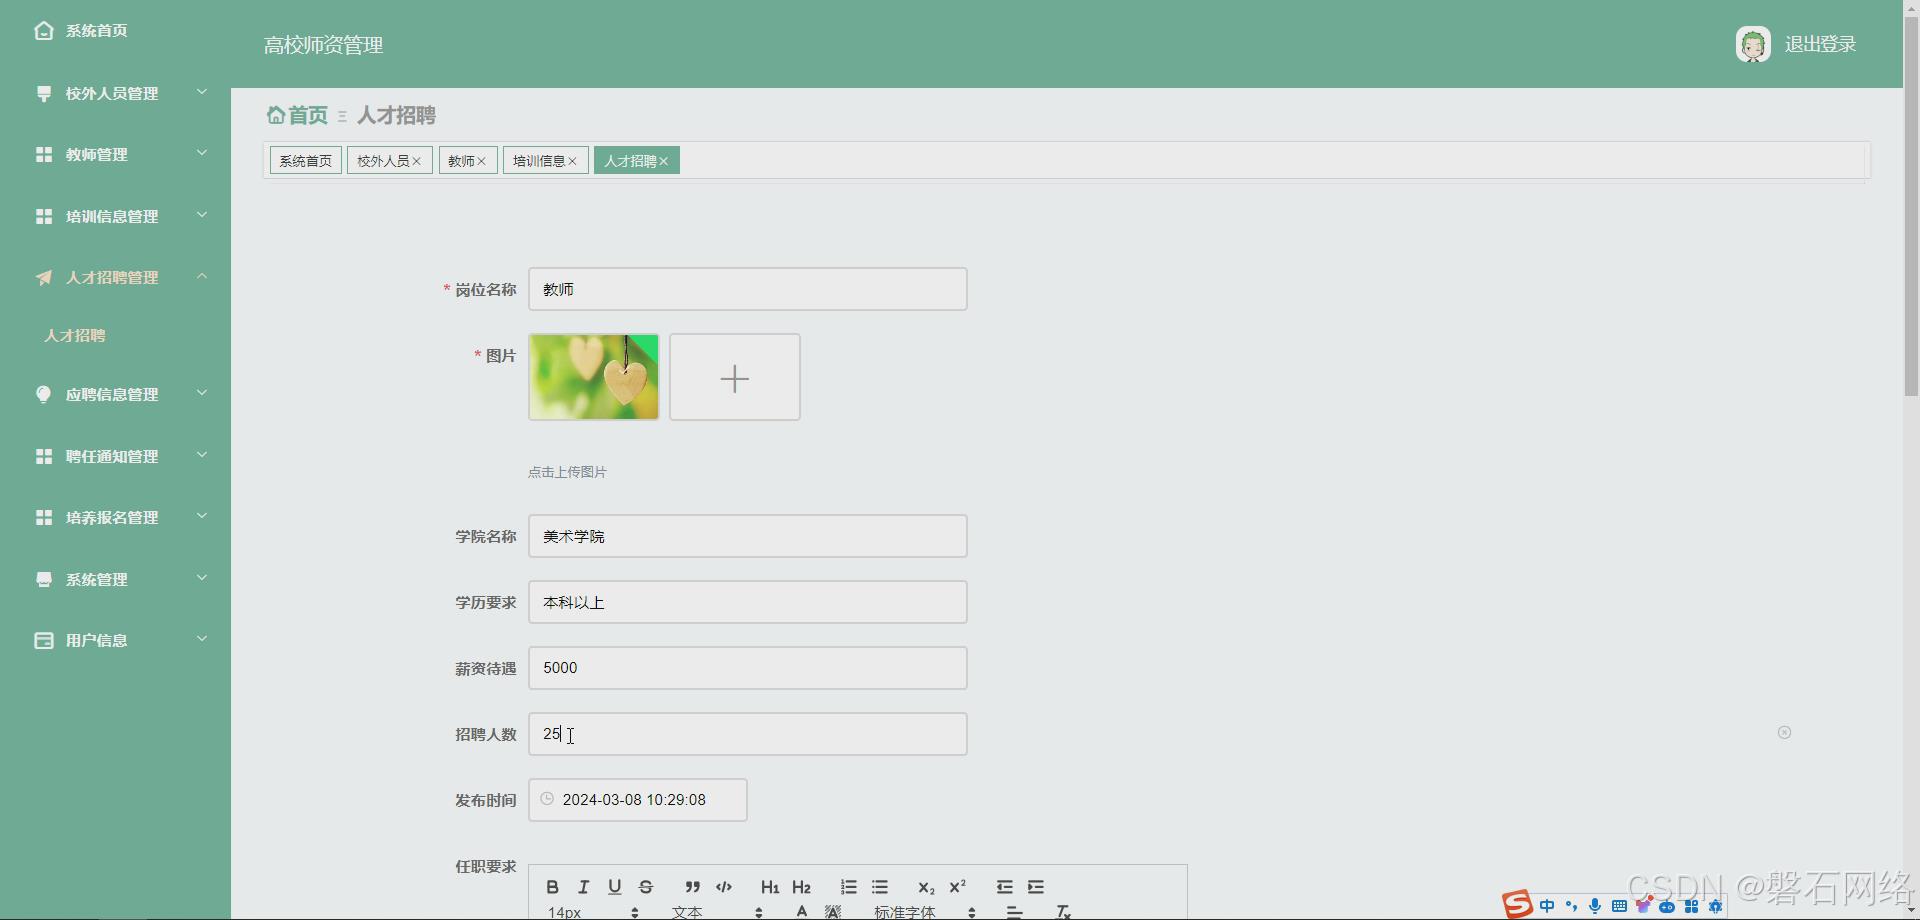Close the 培训信息 tab
This screenshot has height=920, width=1920.
(572, 161)
